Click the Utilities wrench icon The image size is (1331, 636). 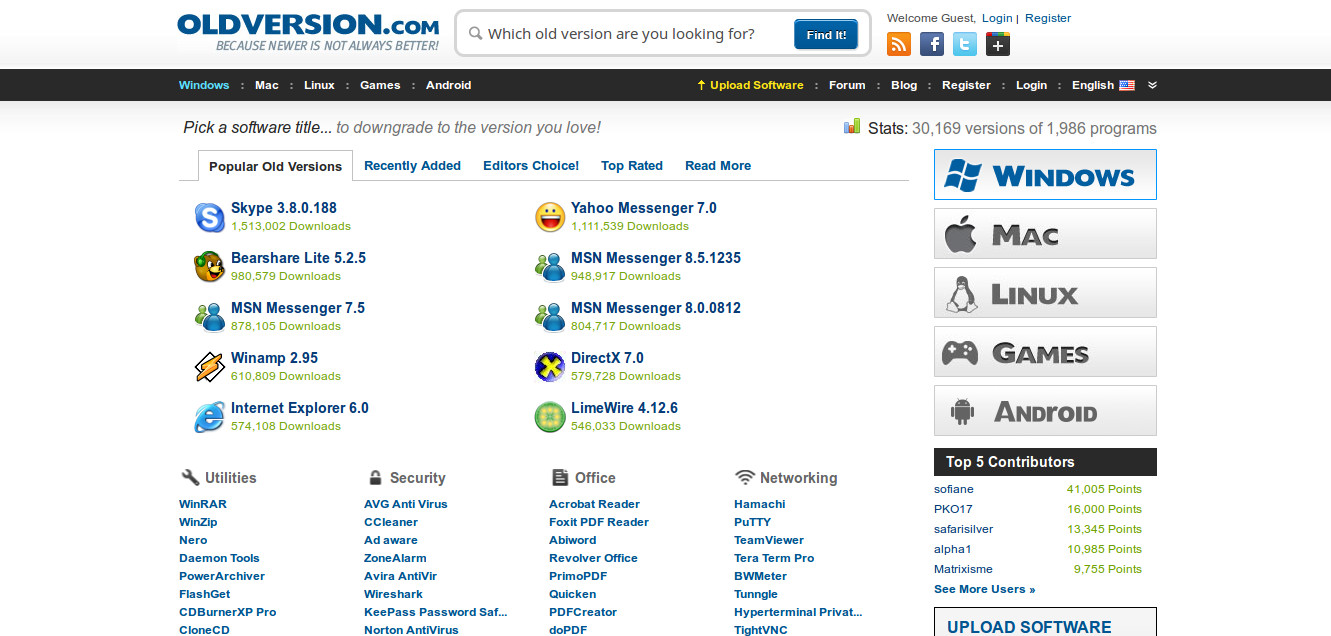[190, 477]
